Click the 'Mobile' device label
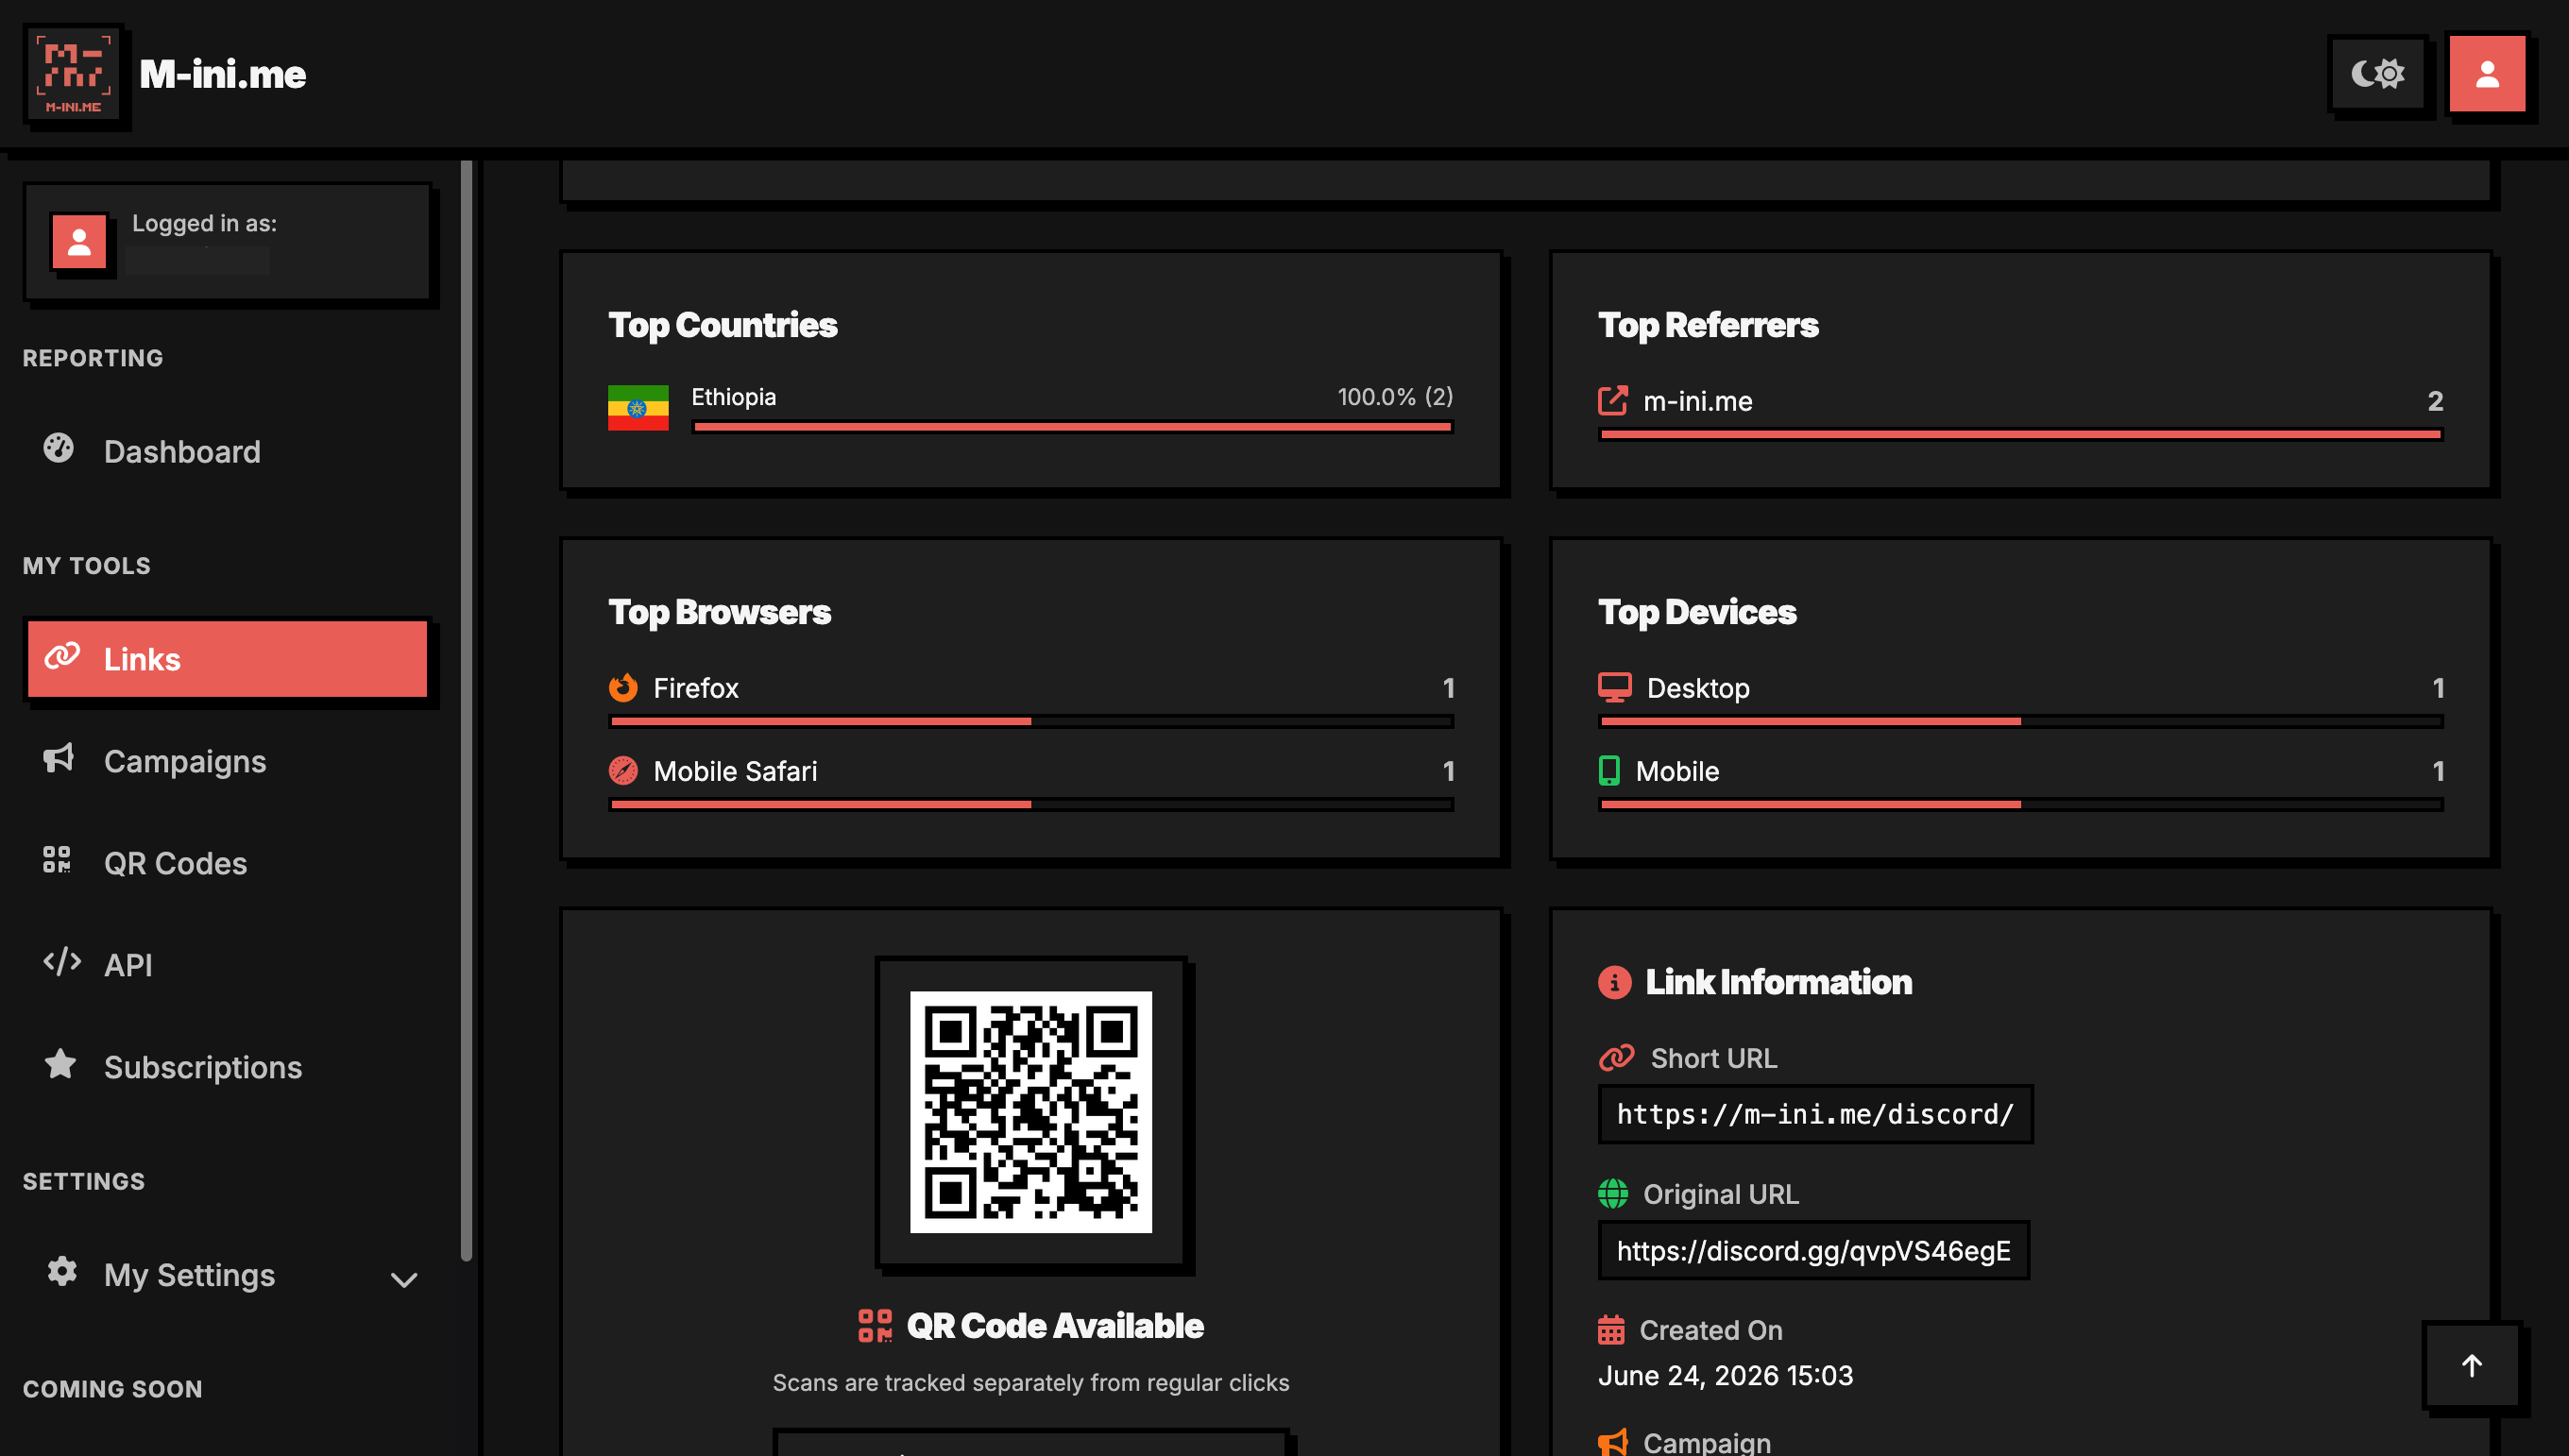Viewport: 2569px width, 1456px height. (x=1677, y=771)
